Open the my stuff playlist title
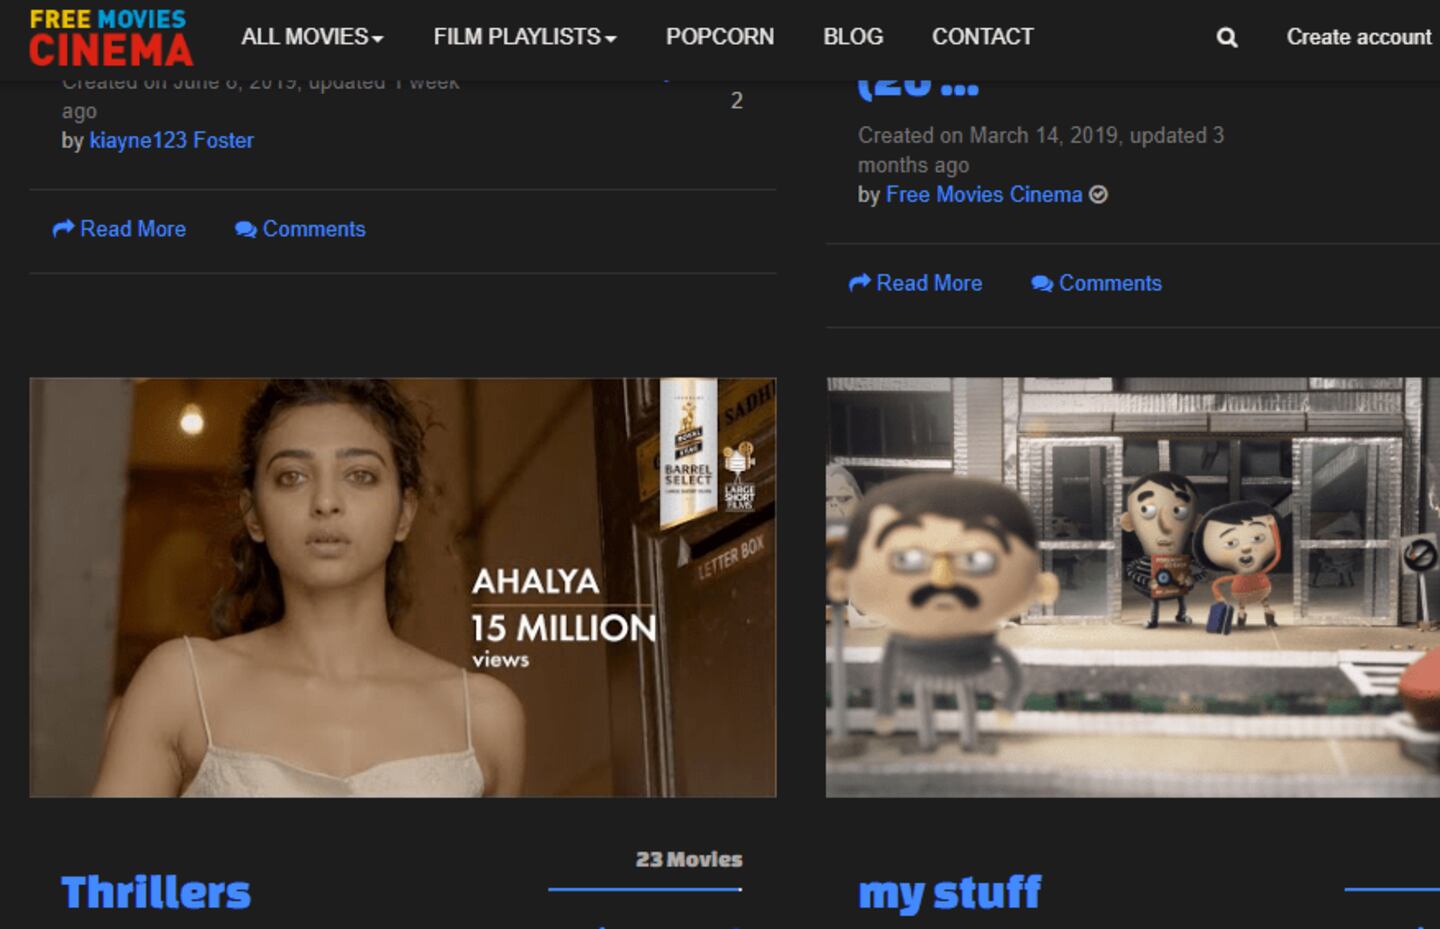 tap(949, 892)
